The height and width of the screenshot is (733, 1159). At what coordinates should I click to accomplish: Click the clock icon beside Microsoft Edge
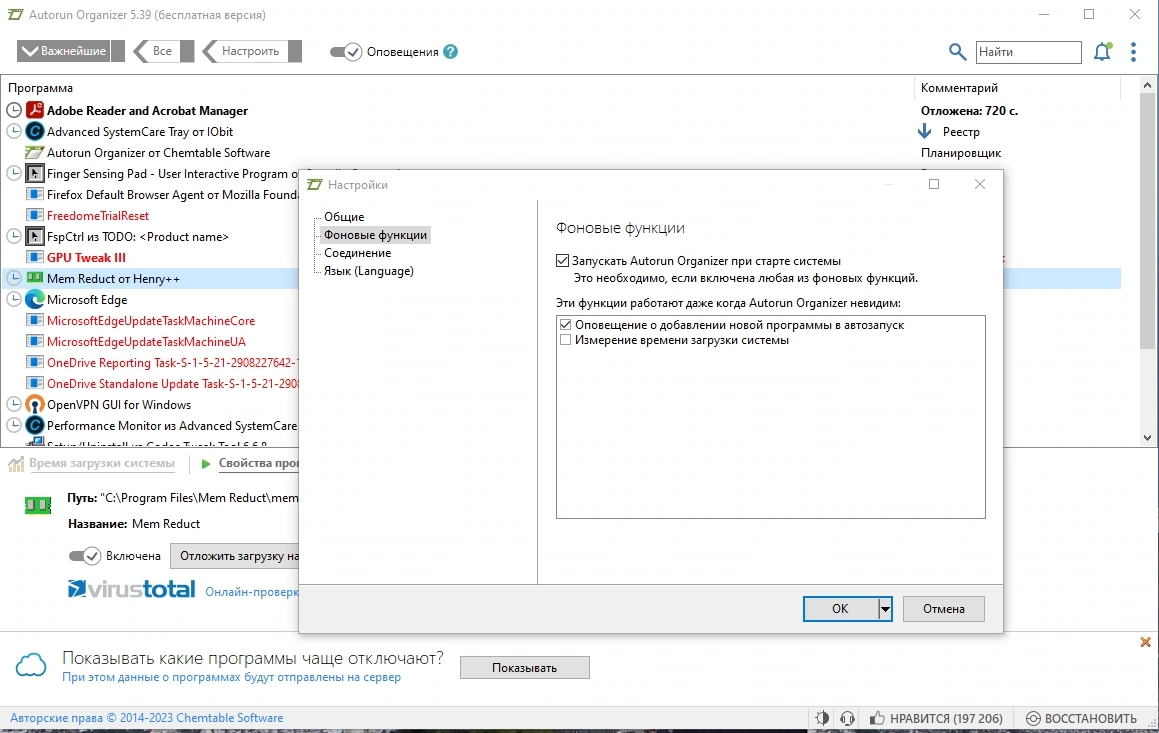tap(14, 299)
